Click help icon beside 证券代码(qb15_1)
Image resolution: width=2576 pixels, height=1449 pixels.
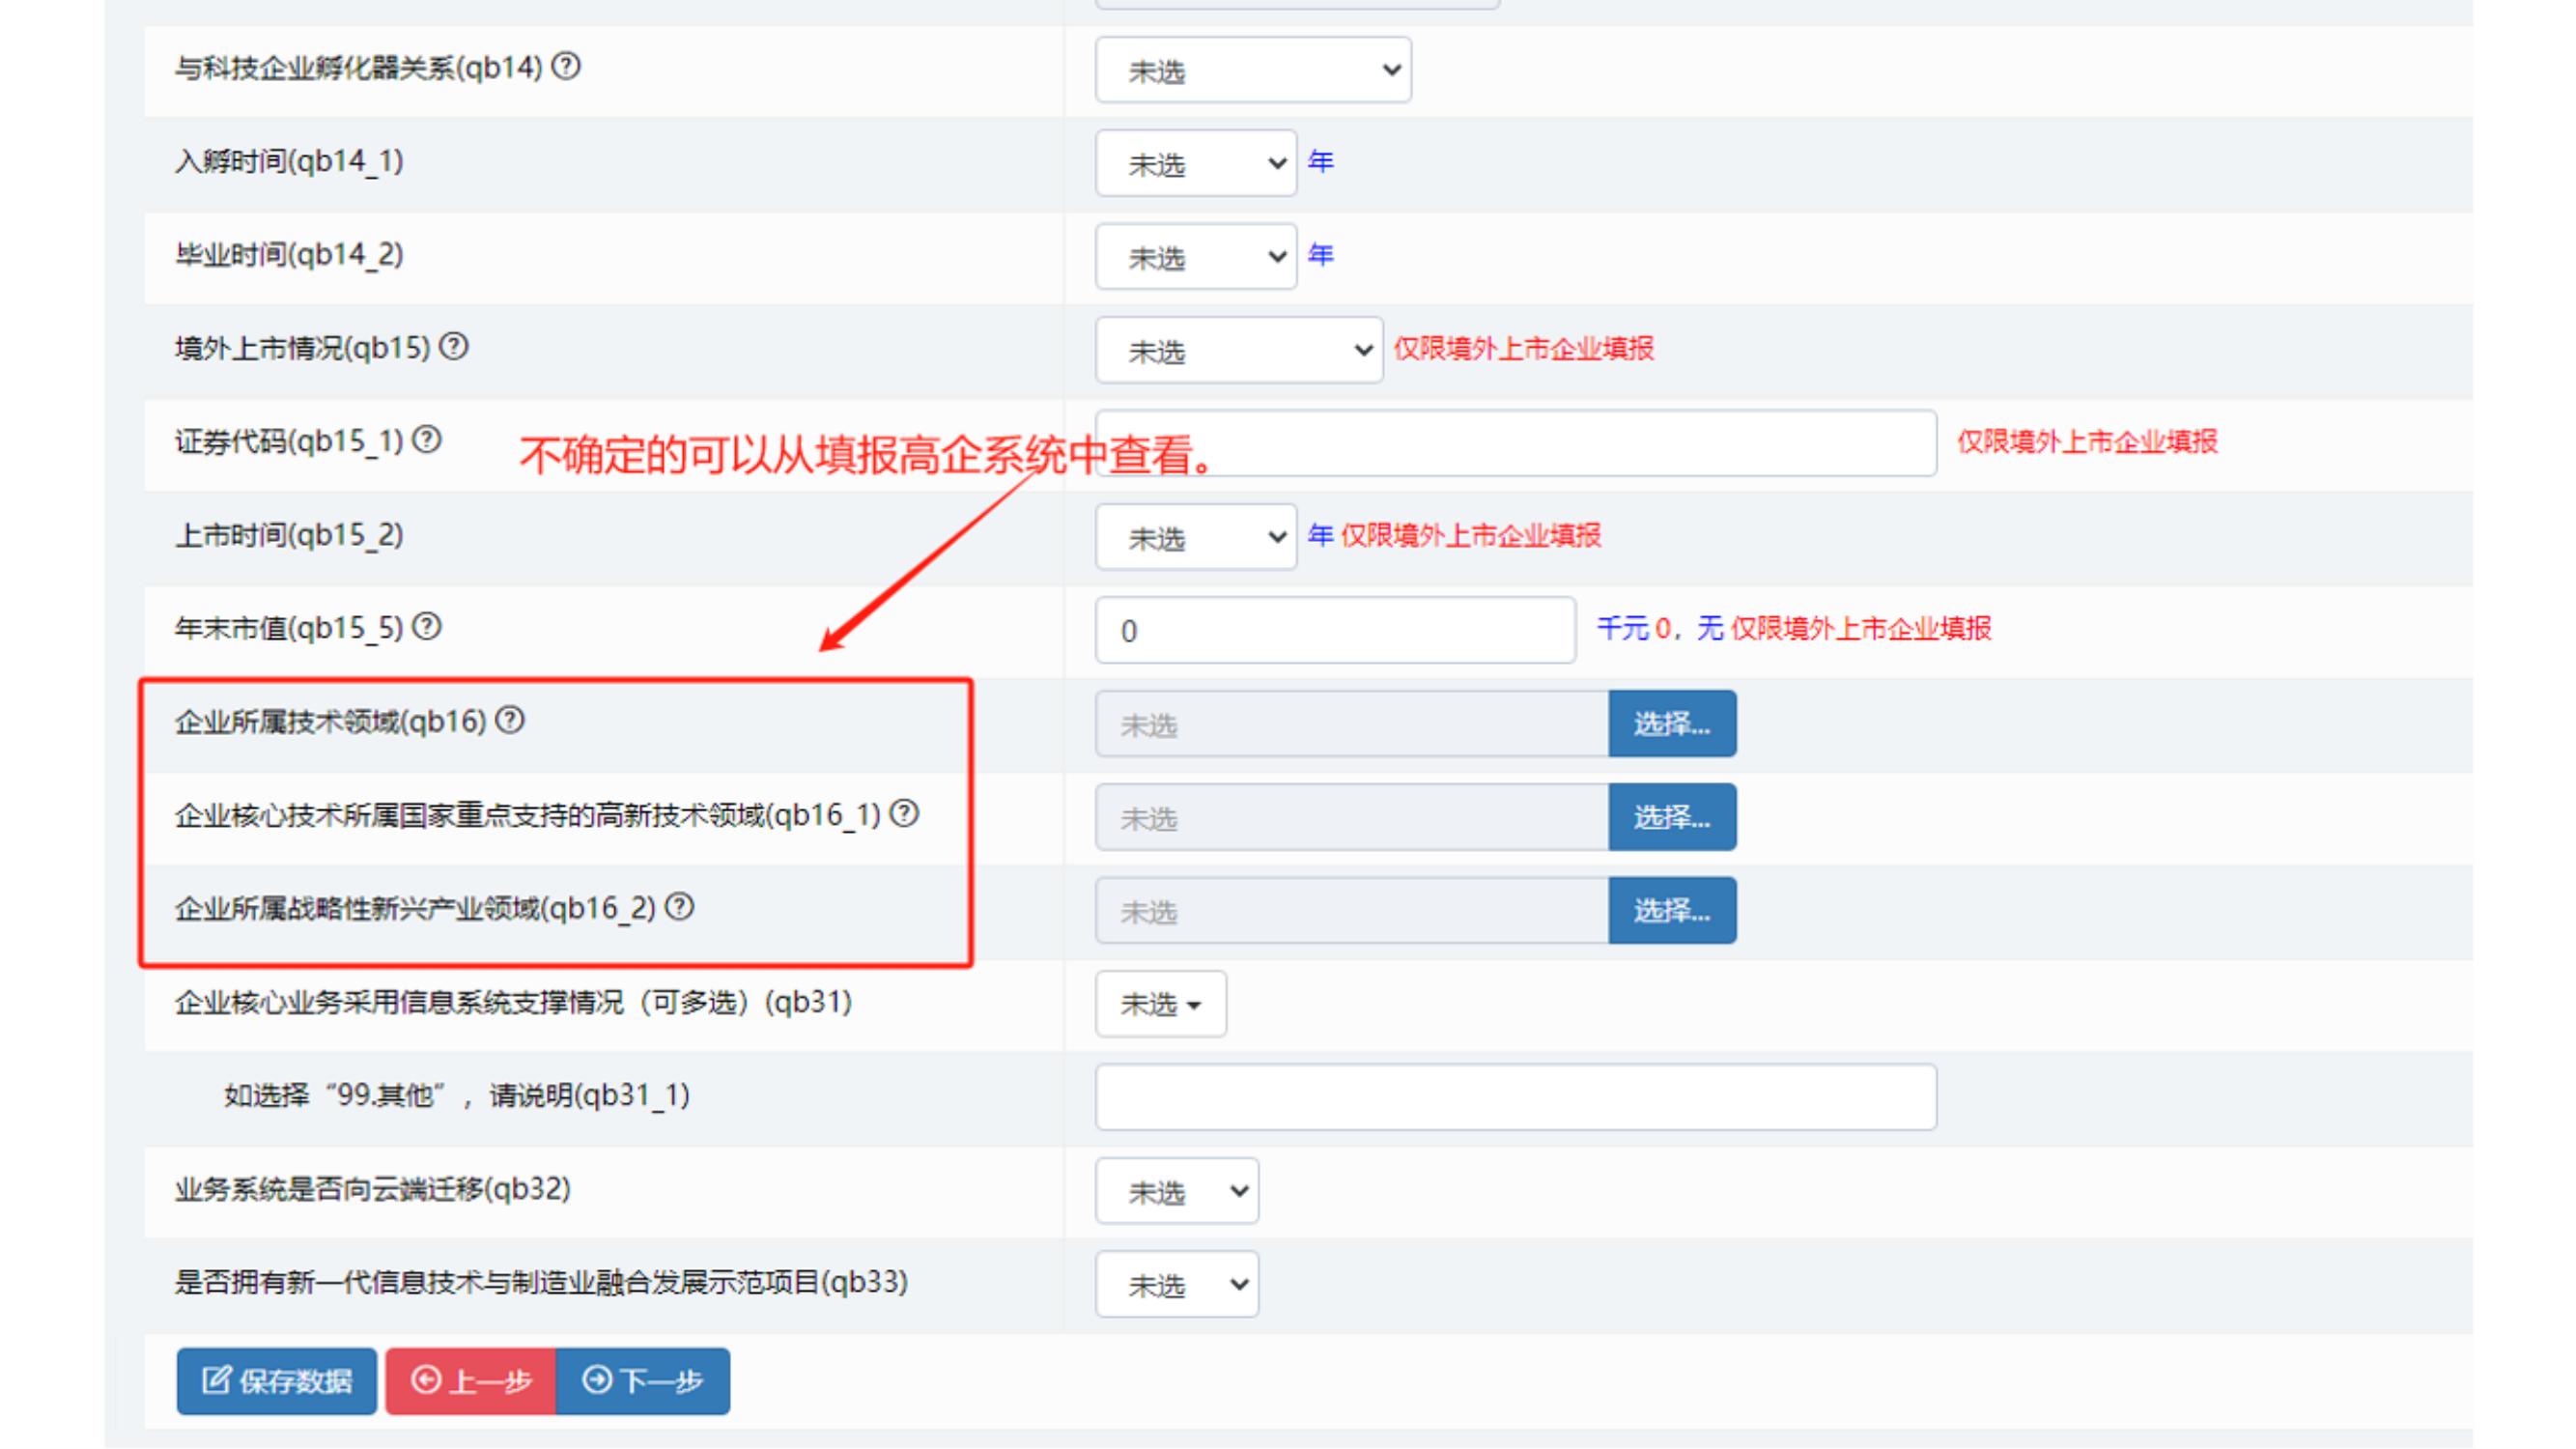click(427, 440)
